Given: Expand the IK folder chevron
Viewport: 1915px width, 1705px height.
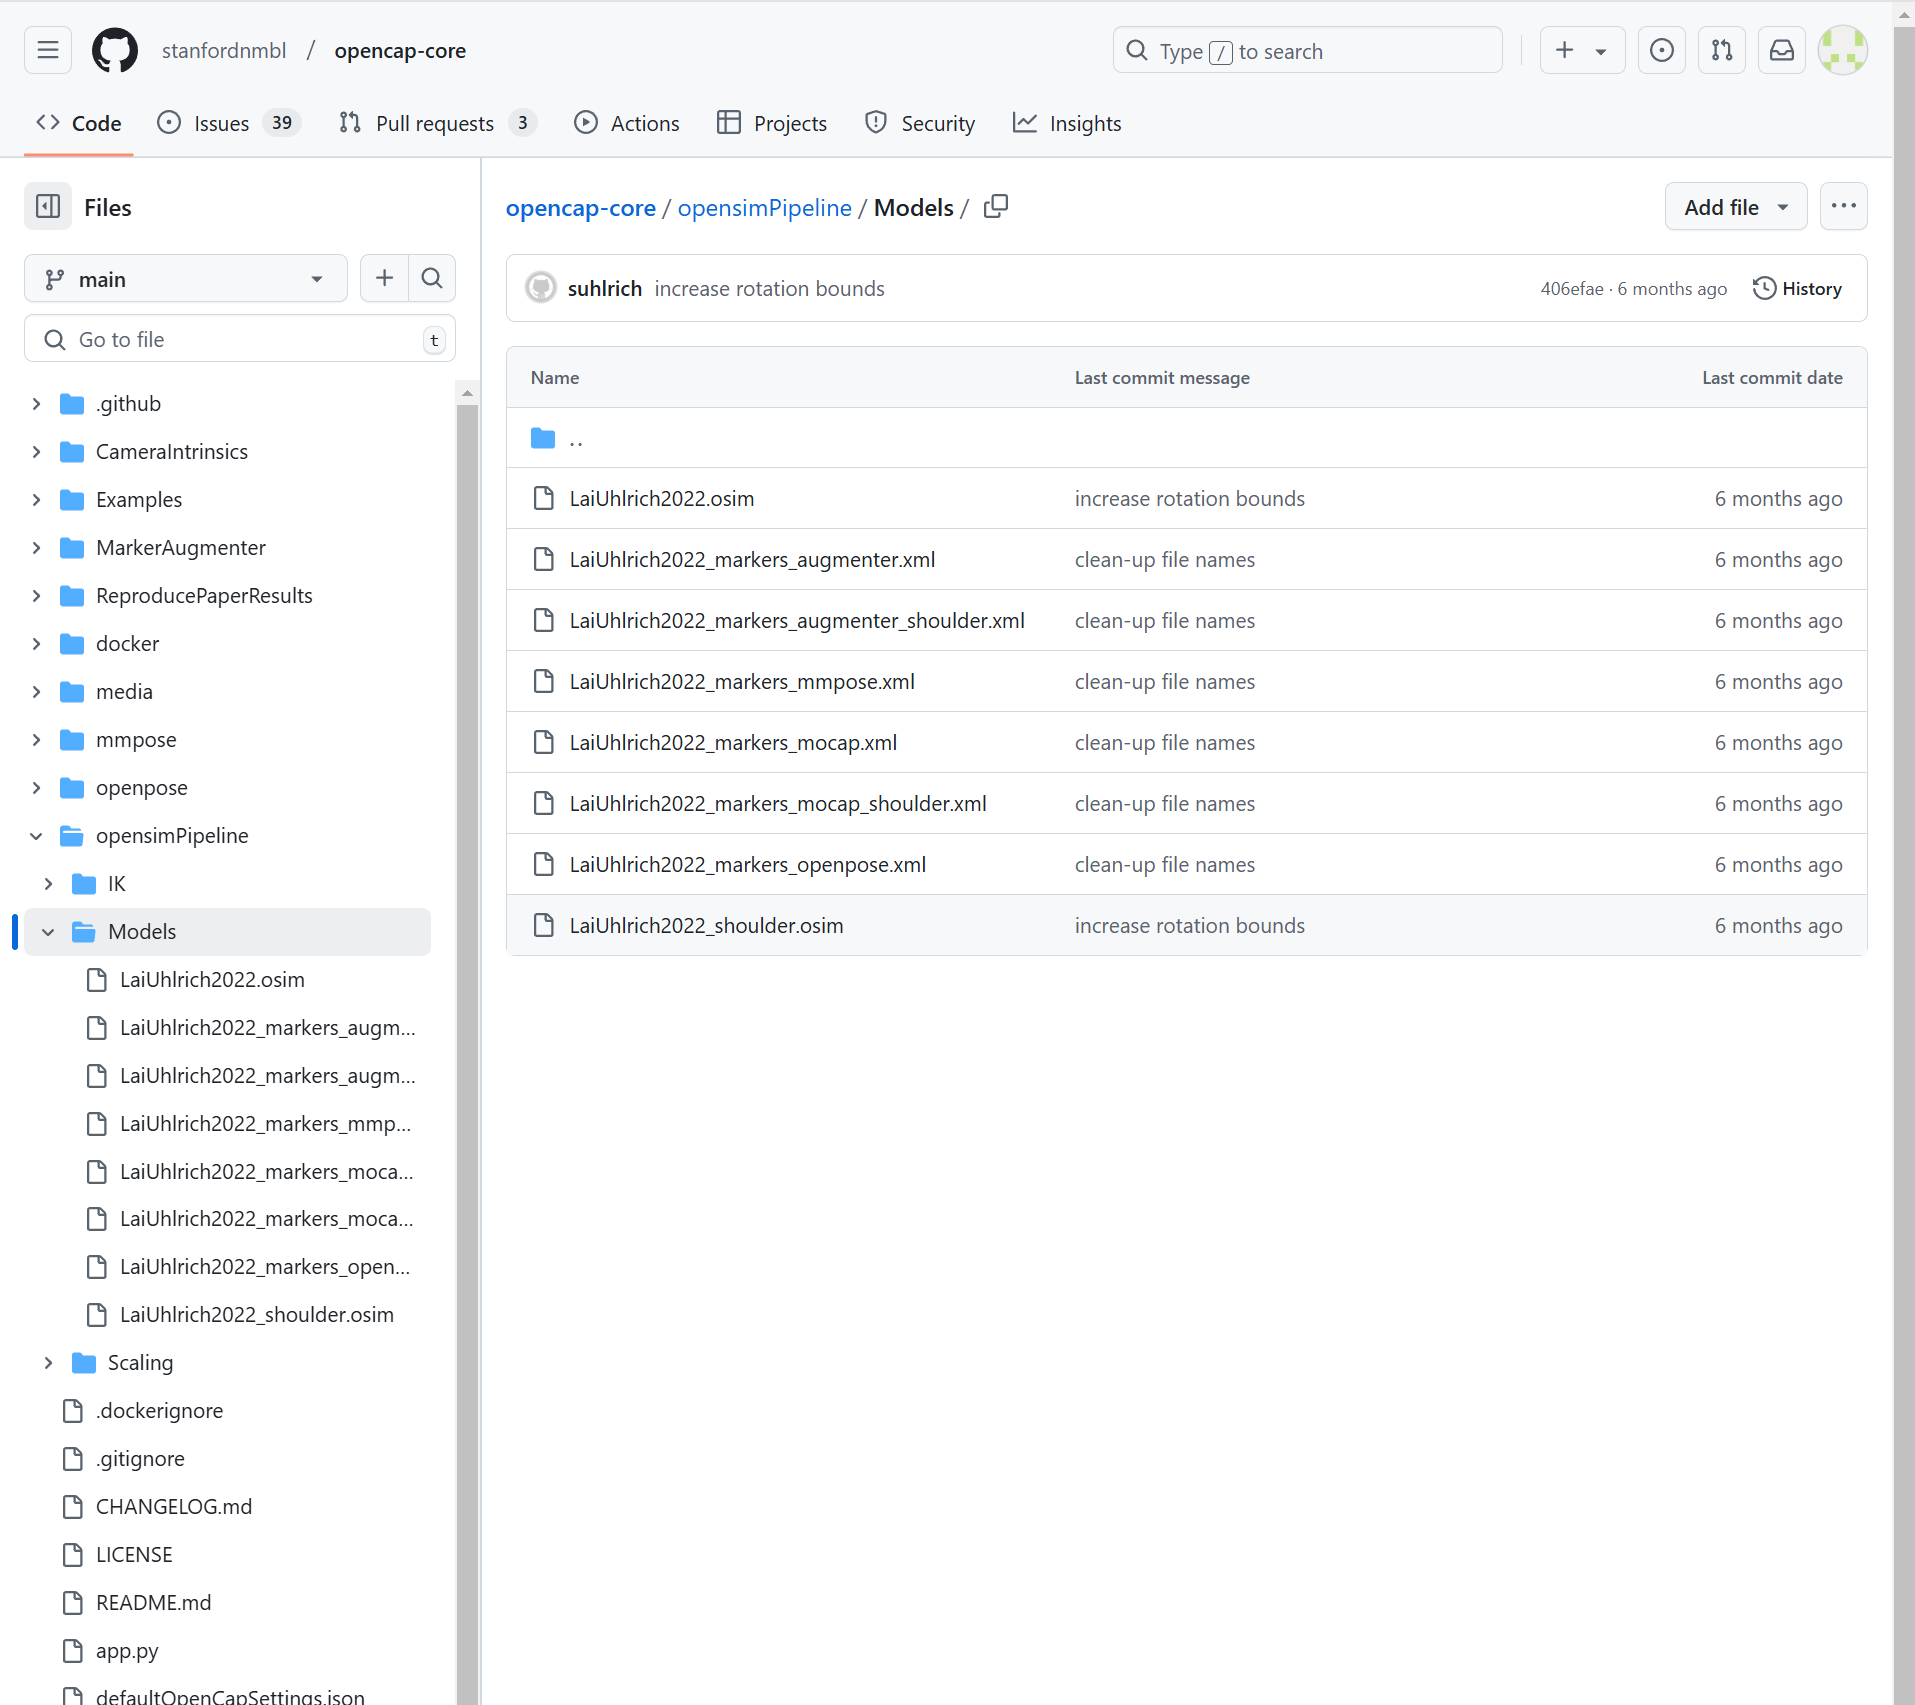Looking at the screenshot, I should [49, 884].
